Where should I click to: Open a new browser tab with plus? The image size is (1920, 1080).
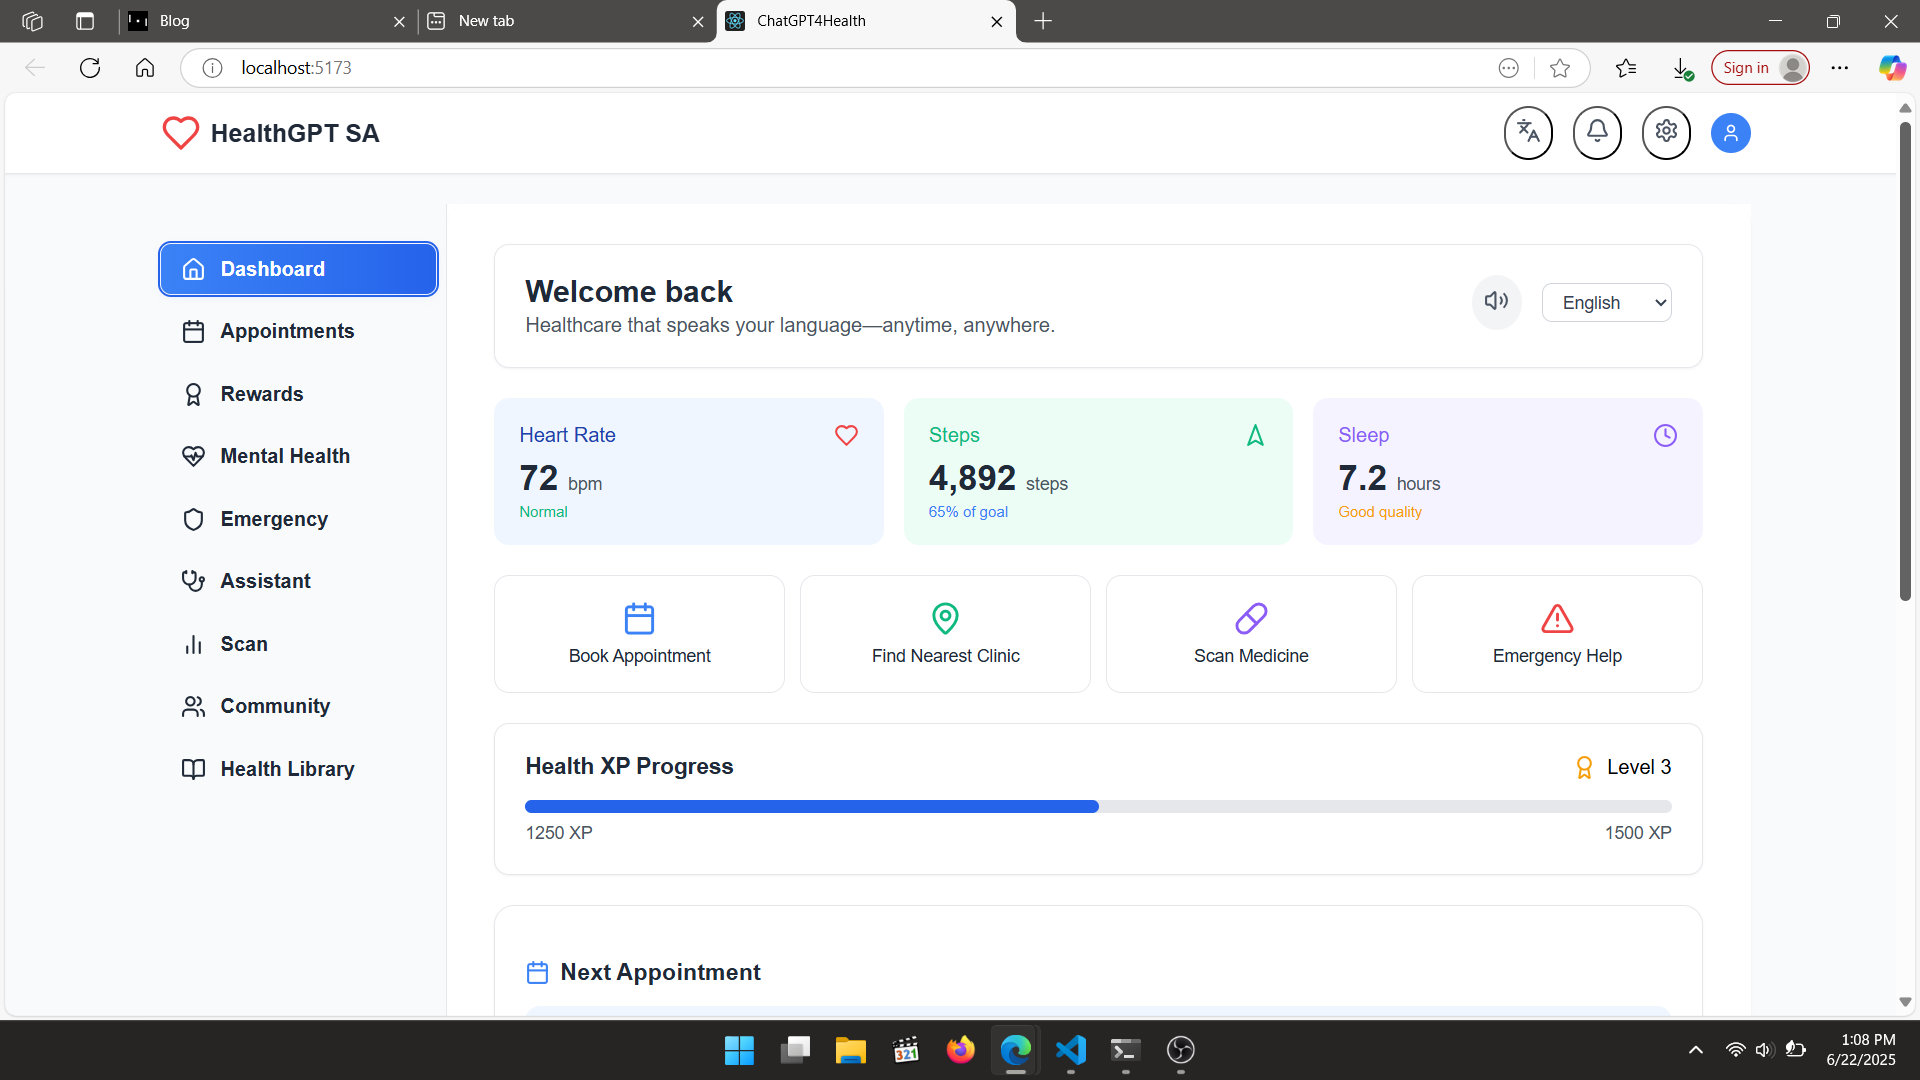[1043, 21]
